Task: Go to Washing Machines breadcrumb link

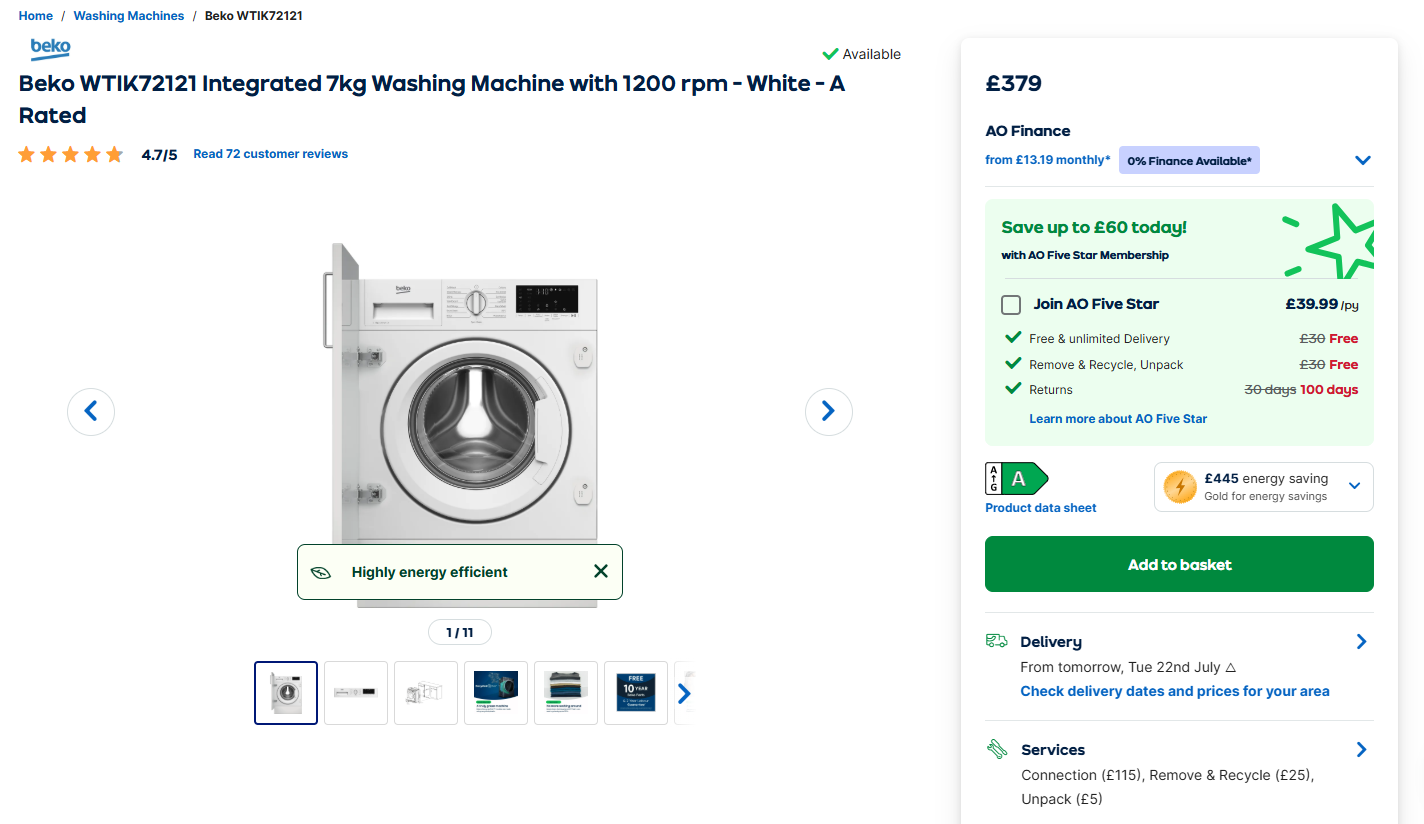Action: (129, 16)
